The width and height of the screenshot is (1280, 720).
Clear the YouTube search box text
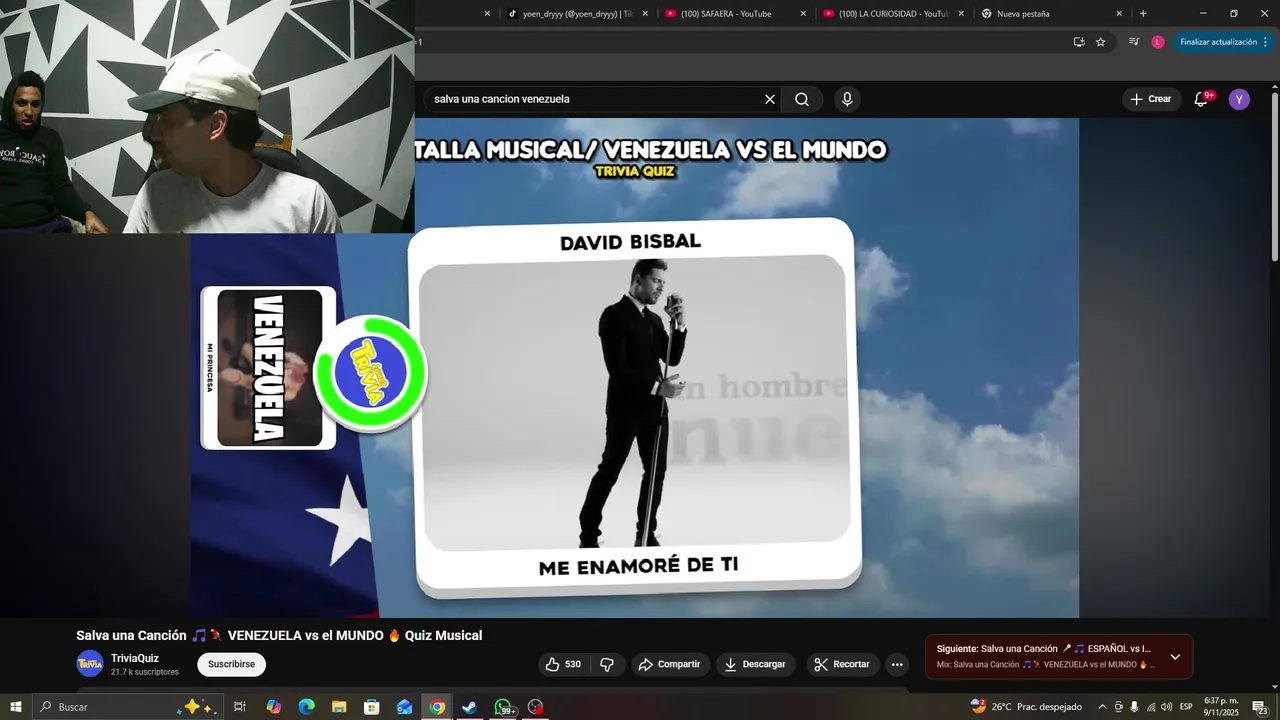770,99
